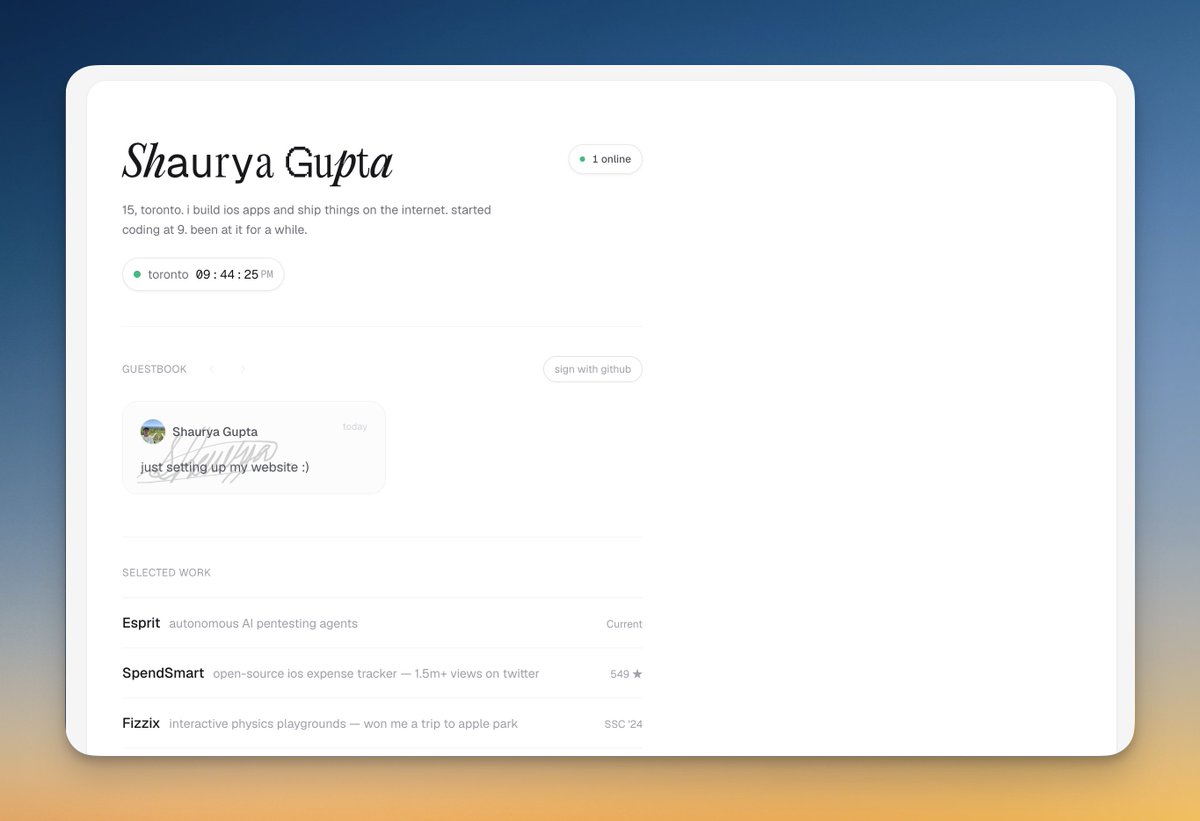Screen dimensions: 1200x821
Task: Click the "Current" status on the Esprit row
Action: [x=624, y=624]
